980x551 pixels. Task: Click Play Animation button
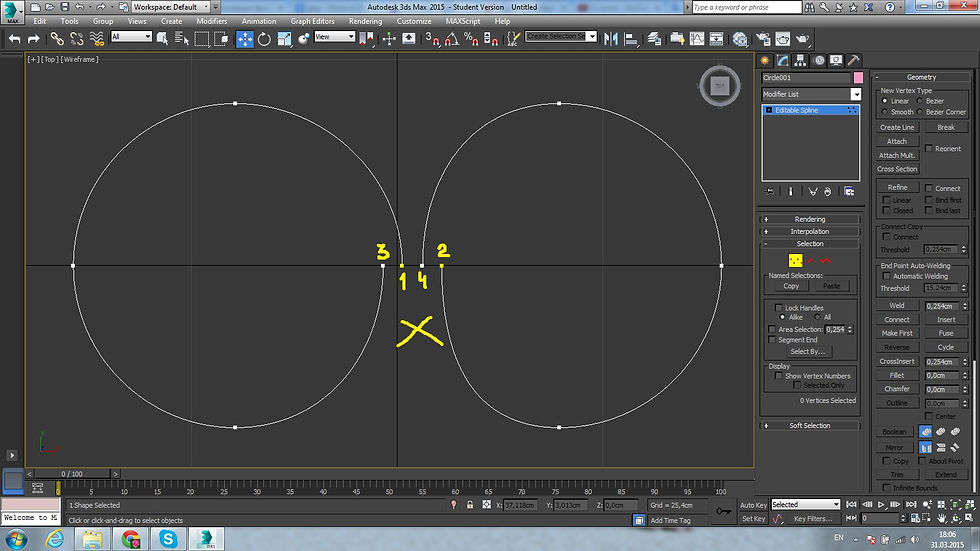(881, 504)
